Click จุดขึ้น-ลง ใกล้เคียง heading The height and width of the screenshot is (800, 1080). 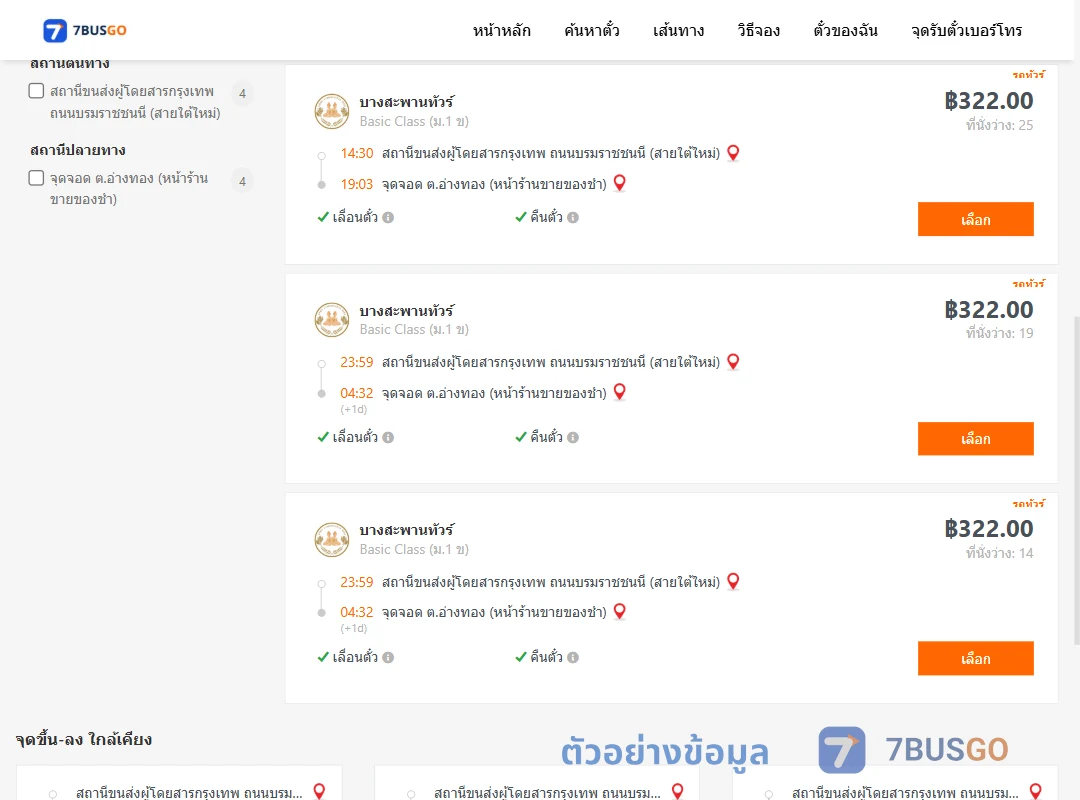pos(84,739)
